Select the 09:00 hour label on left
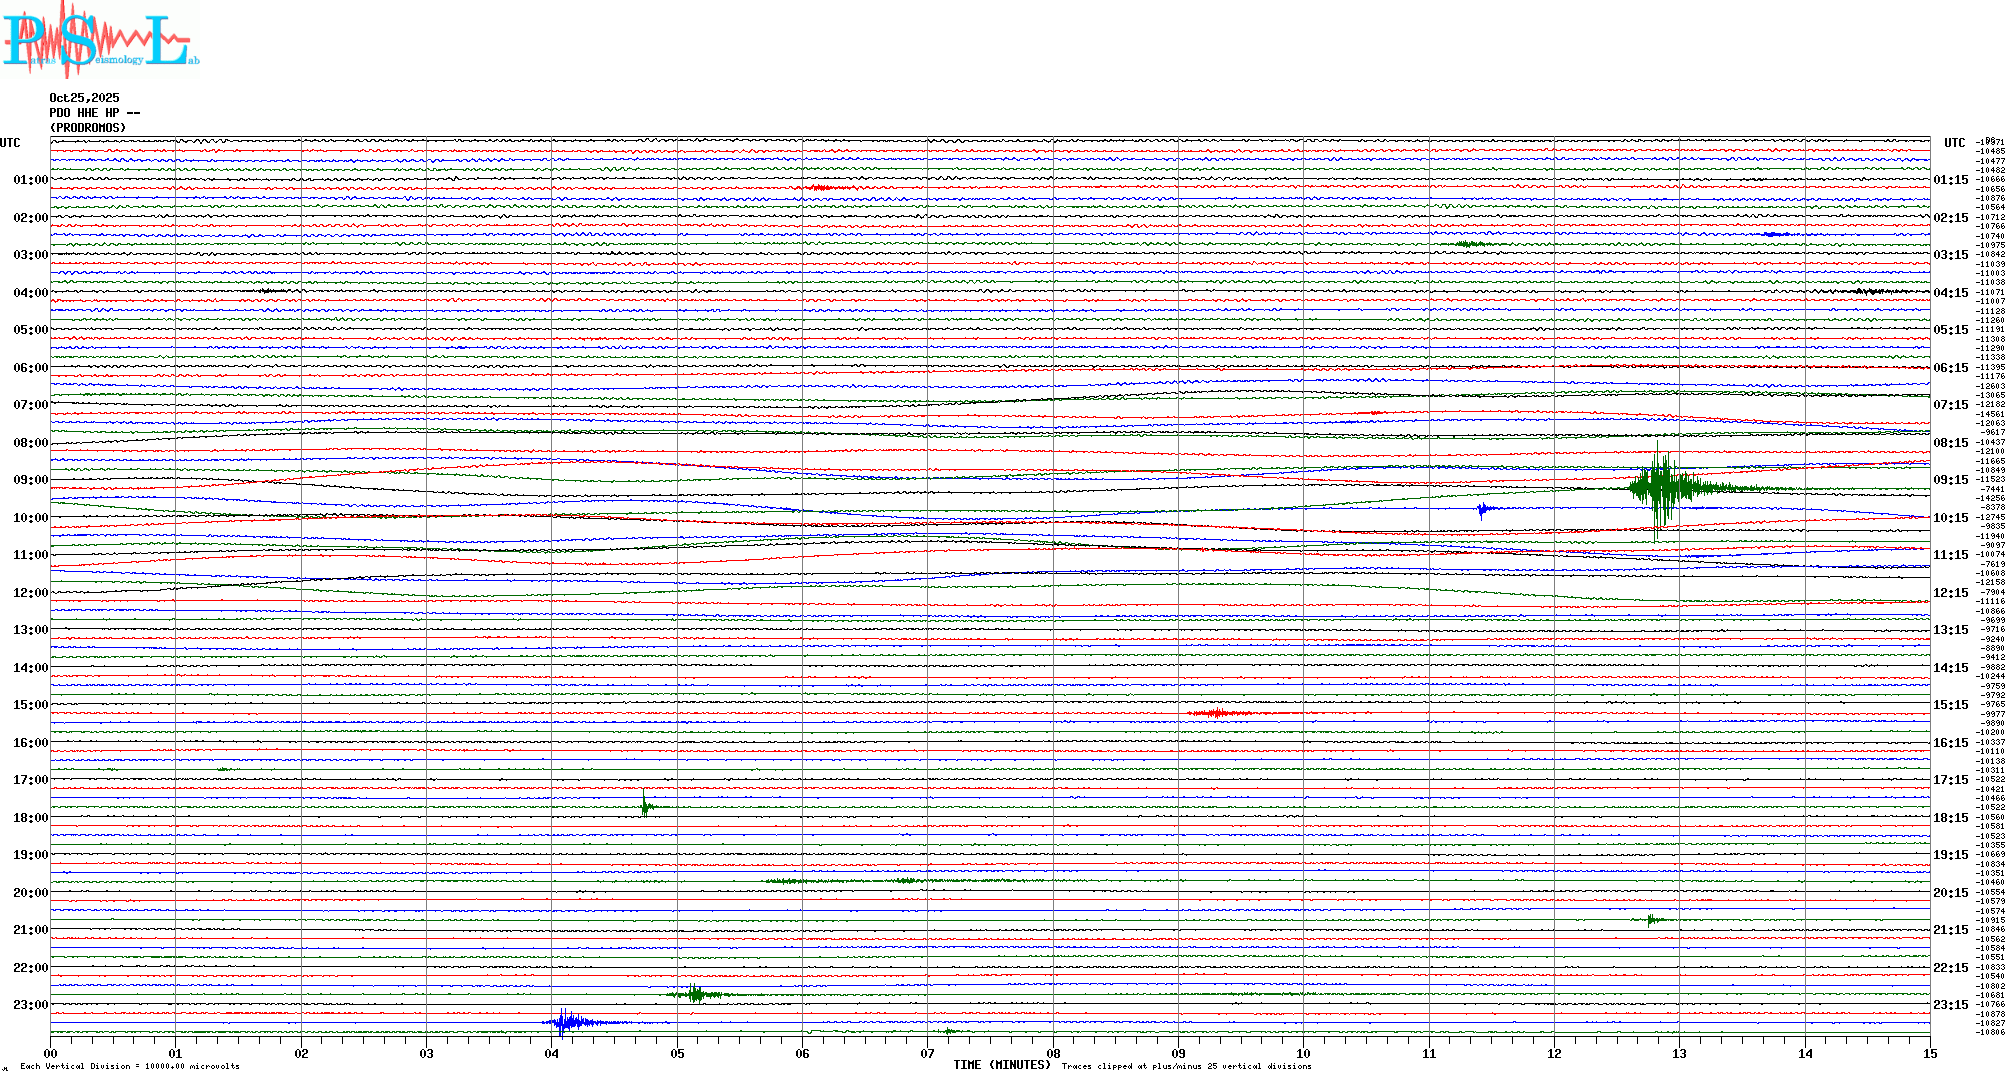The width and height of the screenshot is (2010, 1080). (30, 480)
